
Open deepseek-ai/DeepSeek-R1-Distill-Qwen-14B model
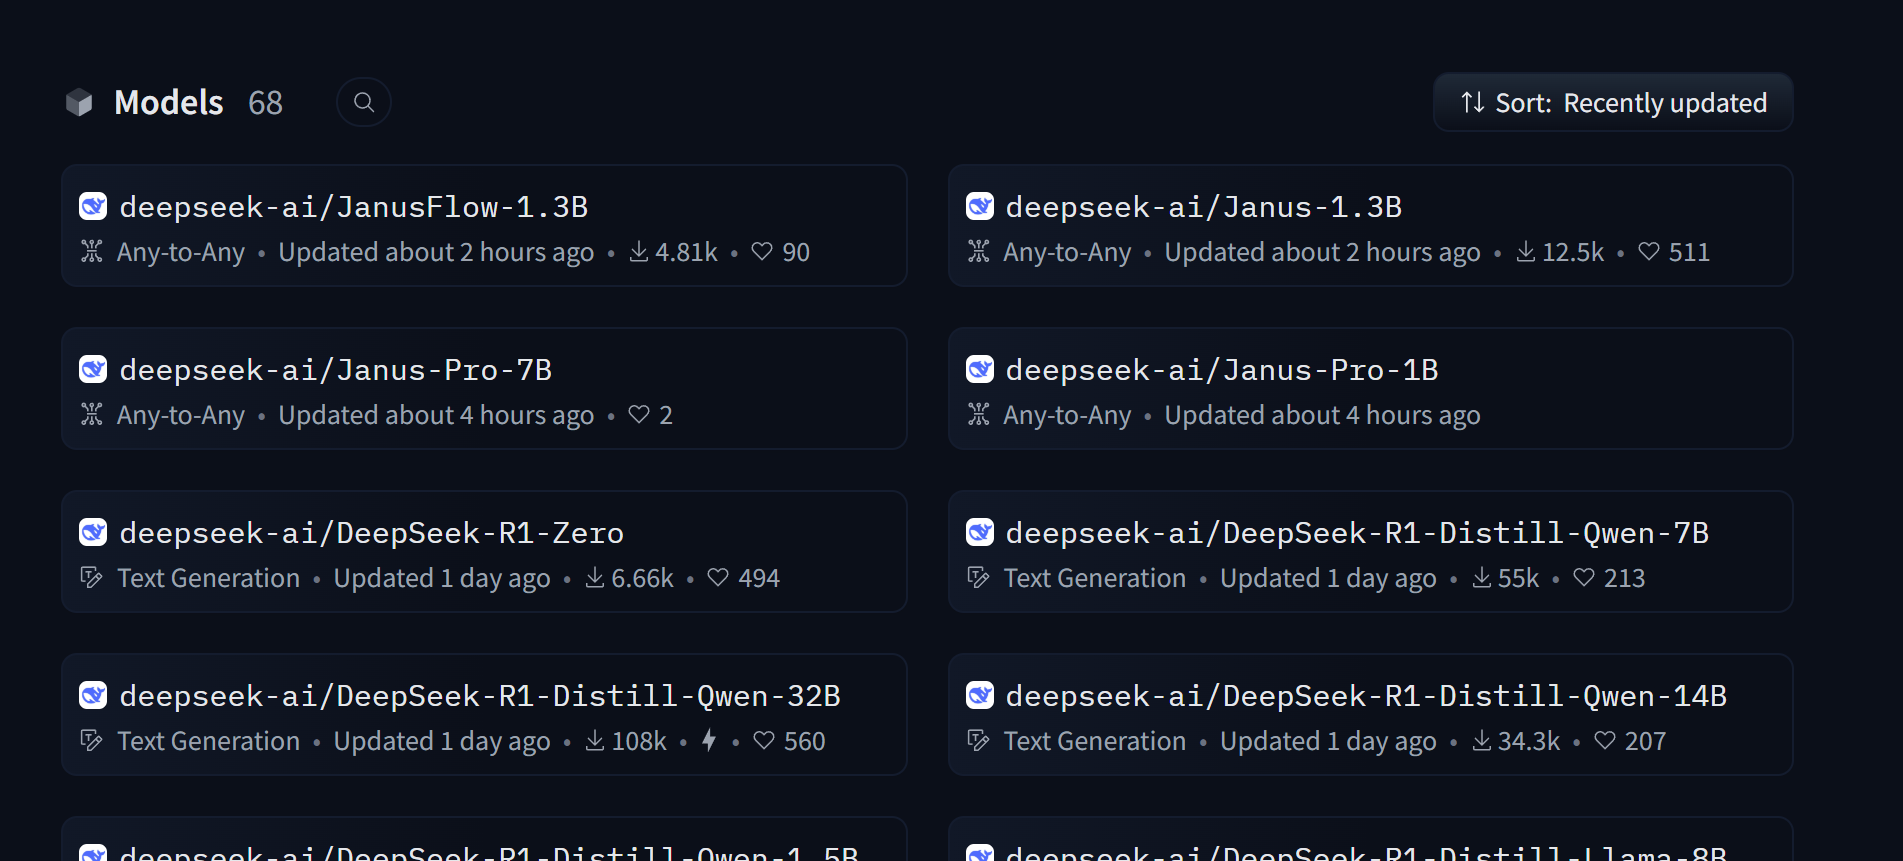[x=1370, y=715]
